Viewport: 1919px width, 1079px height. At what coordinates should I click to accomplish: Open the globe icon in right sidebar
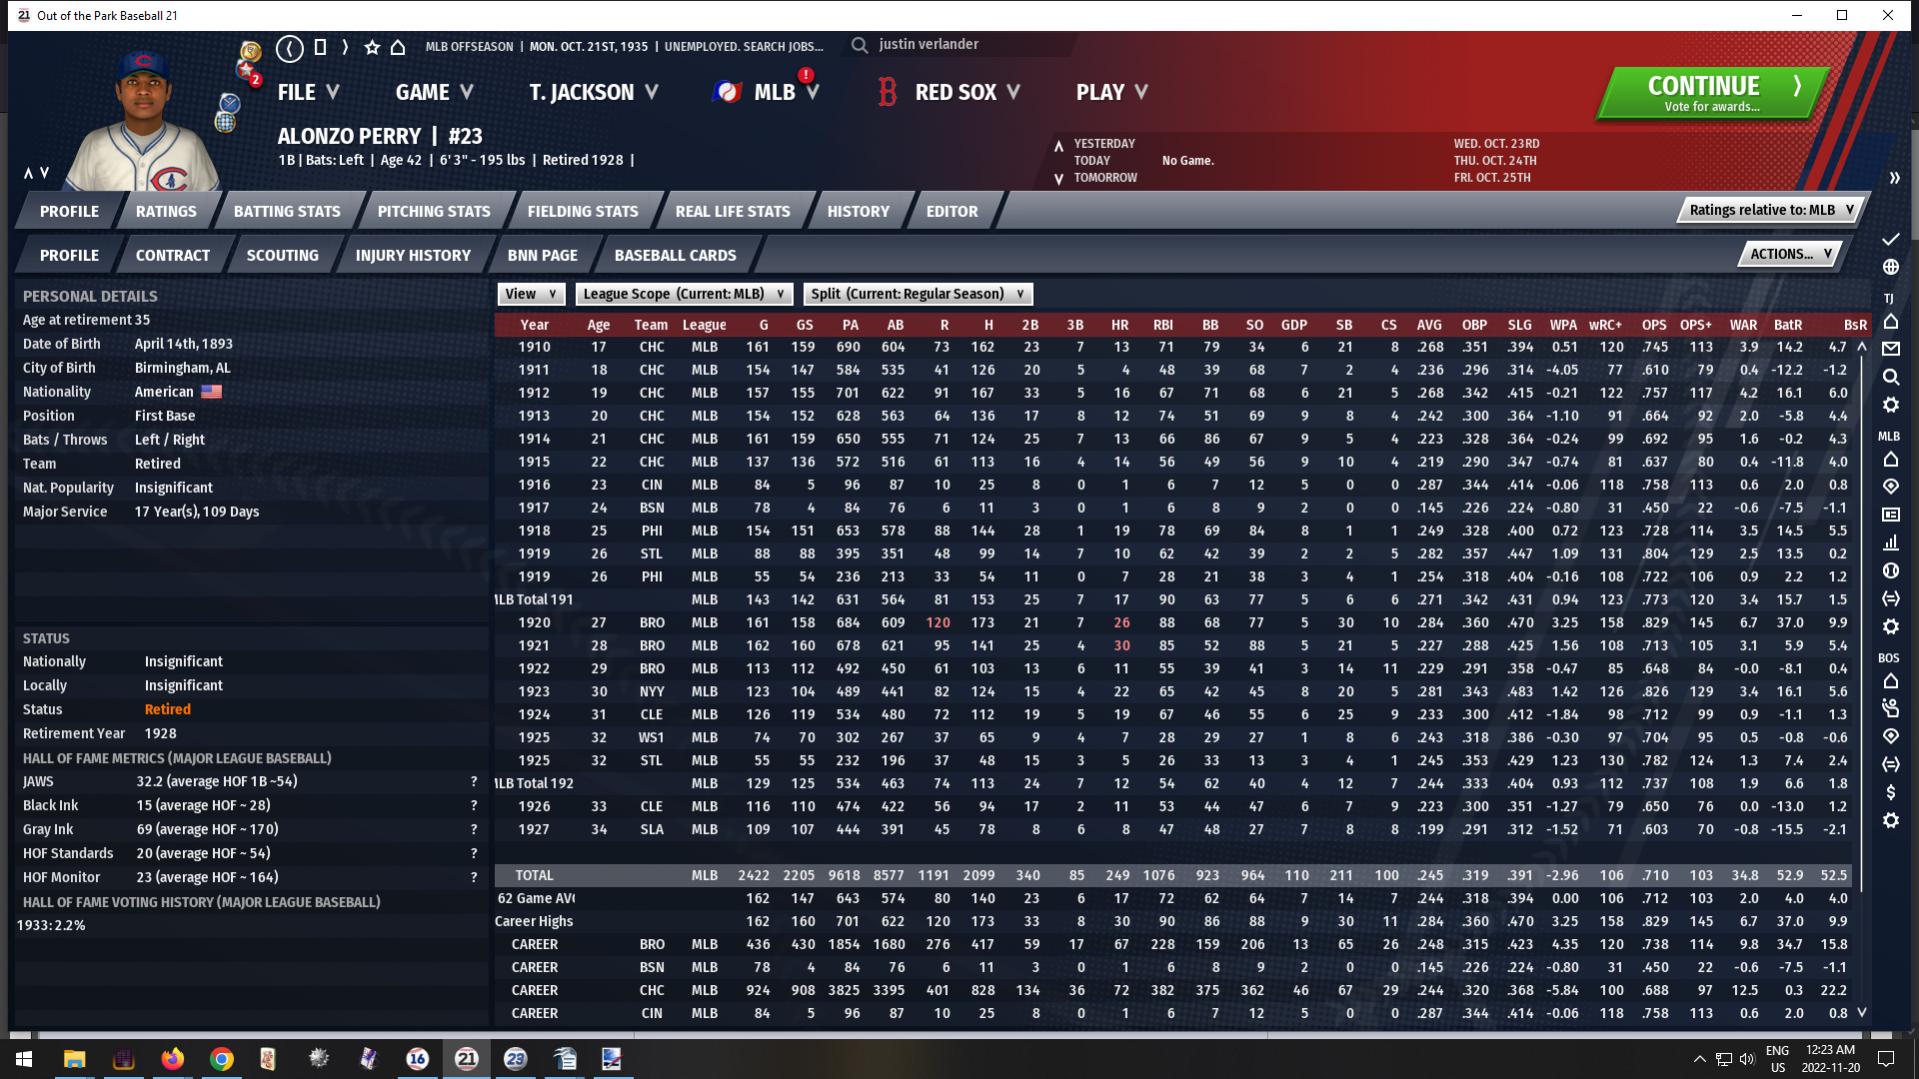[x=1890, y=267]
